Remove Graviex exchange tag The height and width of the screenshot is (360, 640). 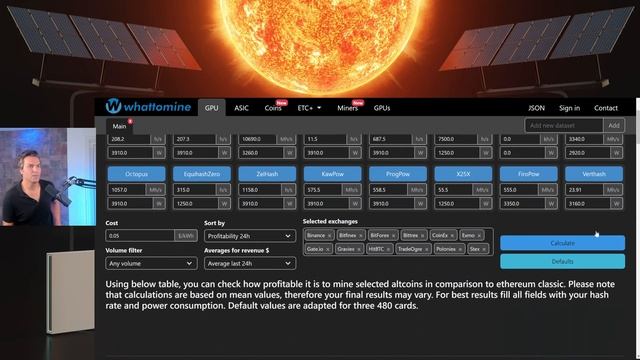click(x=359, y=249)
